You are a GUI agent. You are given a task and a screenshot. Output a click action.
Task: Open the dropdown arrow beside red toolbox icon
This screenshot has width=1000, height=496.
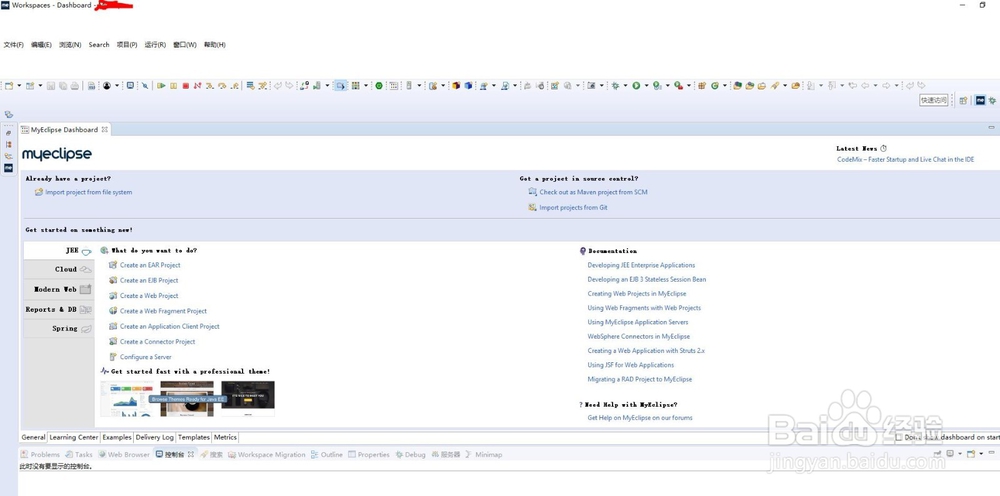point(689,85)
